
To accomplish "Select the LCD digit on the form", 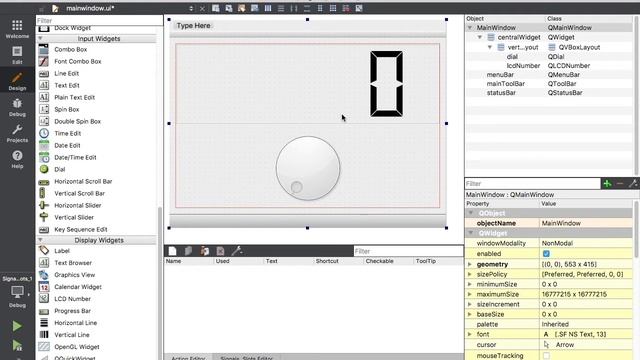I will [386, 84].
